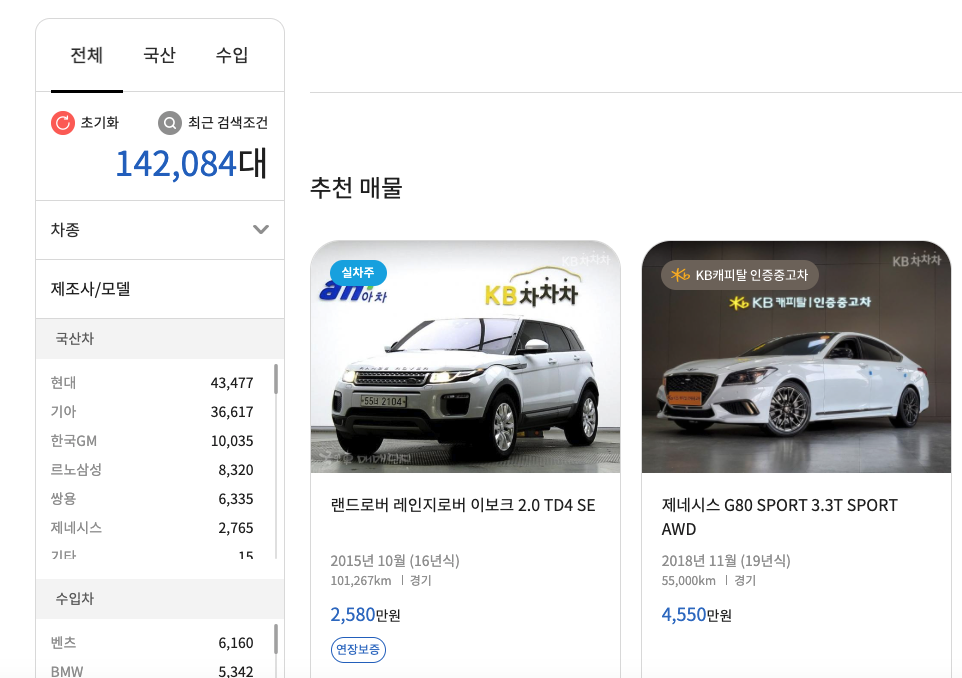Viewport: 962px width, 678px height.
Task: Select 르노삼성 manufacturer row
Action: click(152, 470)
